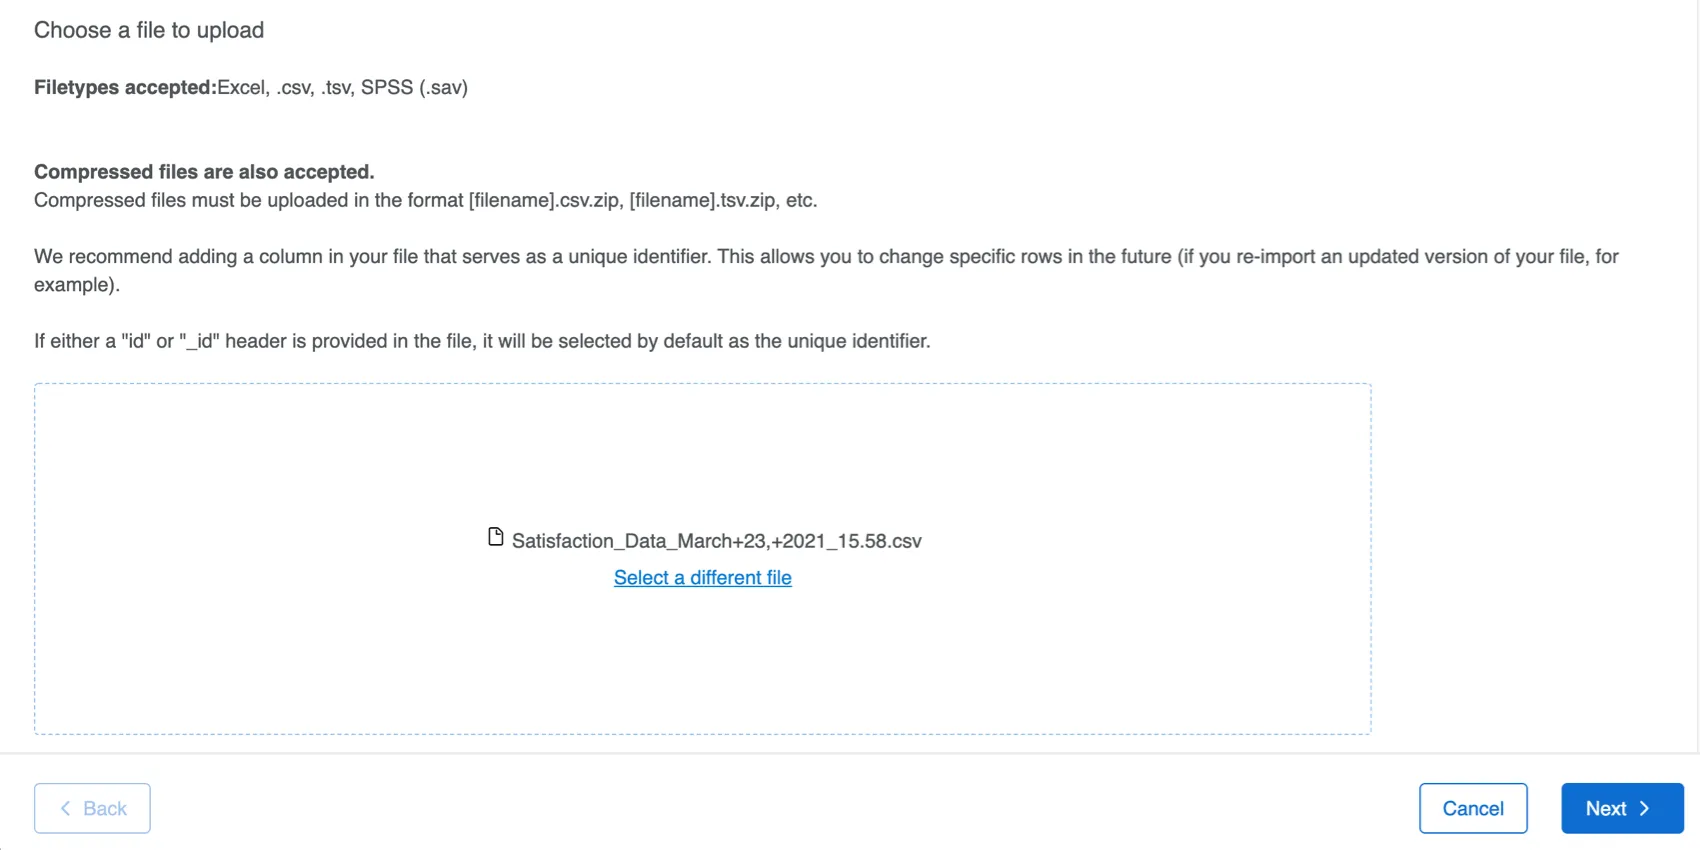Click the blue Next button
This screenshot has height=850, width=1700.
1621,807
